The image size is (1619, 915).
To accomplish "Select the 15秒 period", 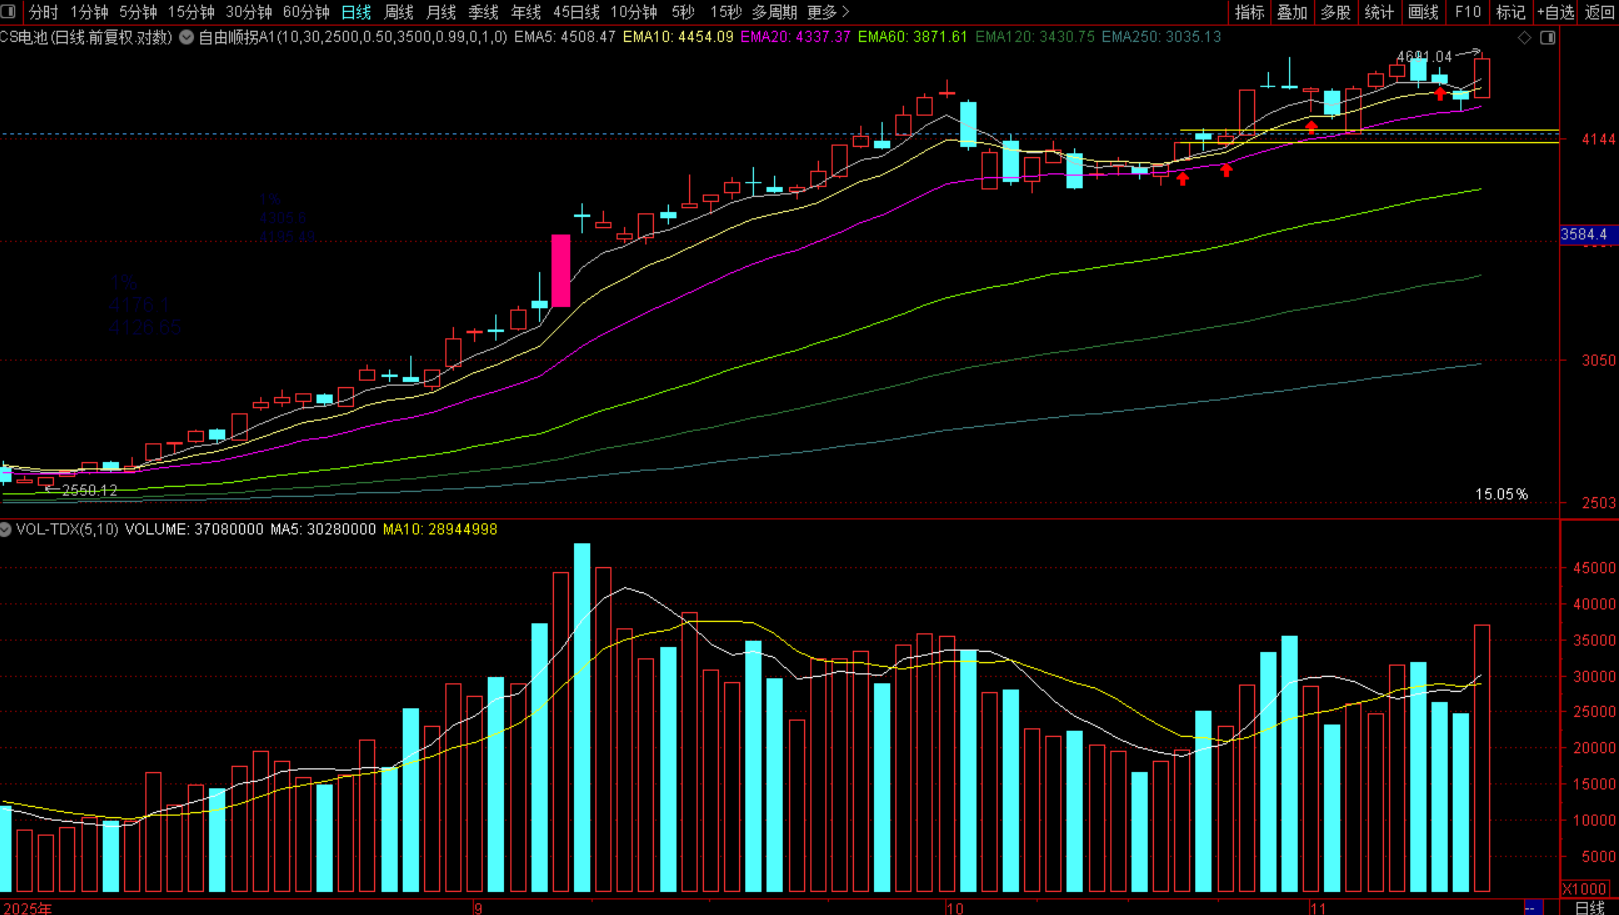I will [725, 12].
